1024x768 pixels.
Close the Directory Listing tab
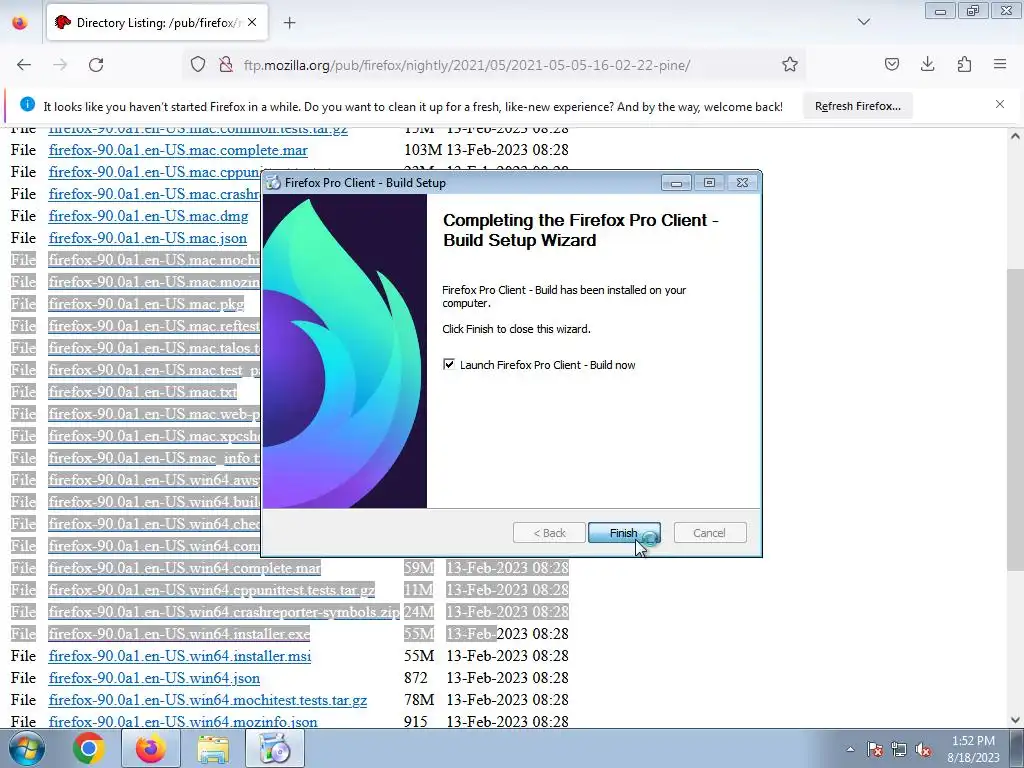point(252,22)
